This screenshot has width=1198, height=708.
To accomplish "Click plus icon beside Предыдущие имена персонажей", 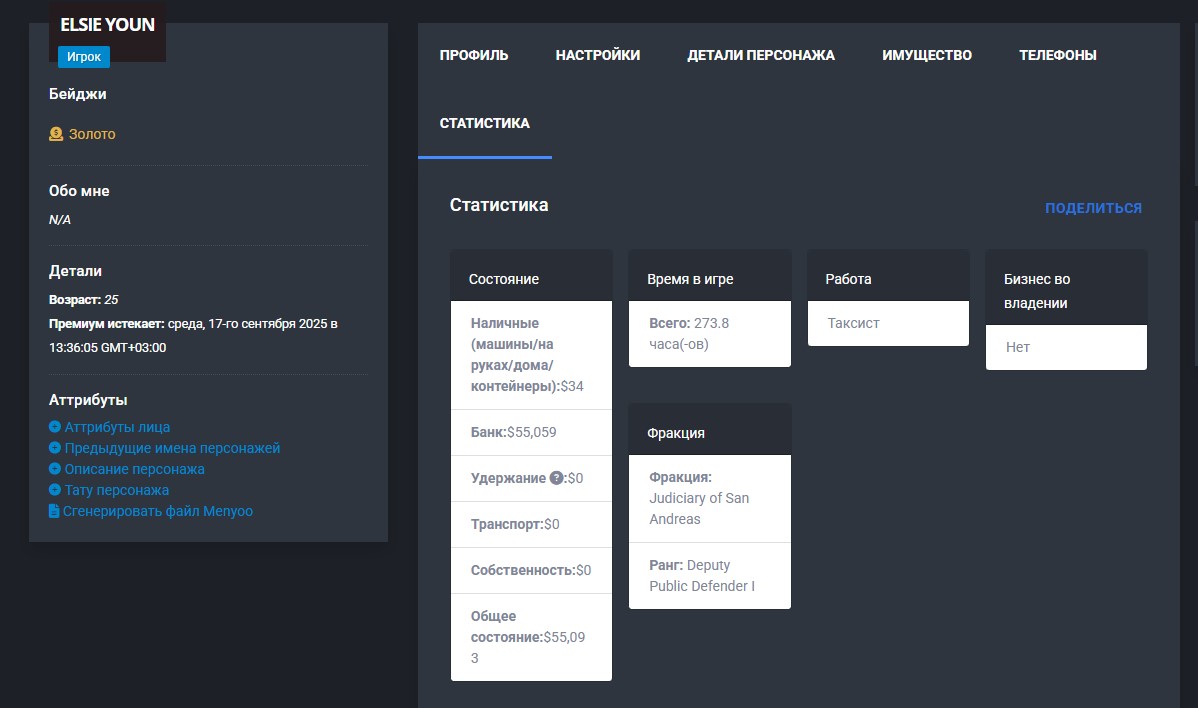I will (54, 448).
